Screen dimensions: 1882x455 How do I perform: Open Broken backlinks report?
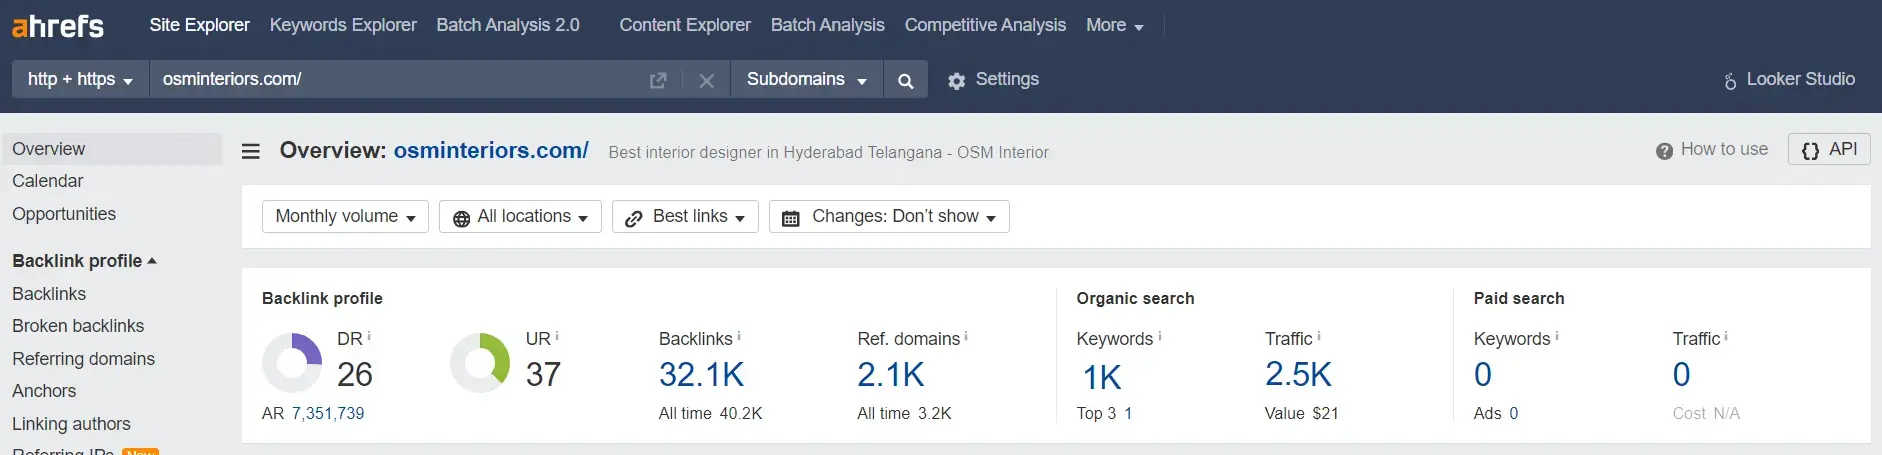(78, 326)
